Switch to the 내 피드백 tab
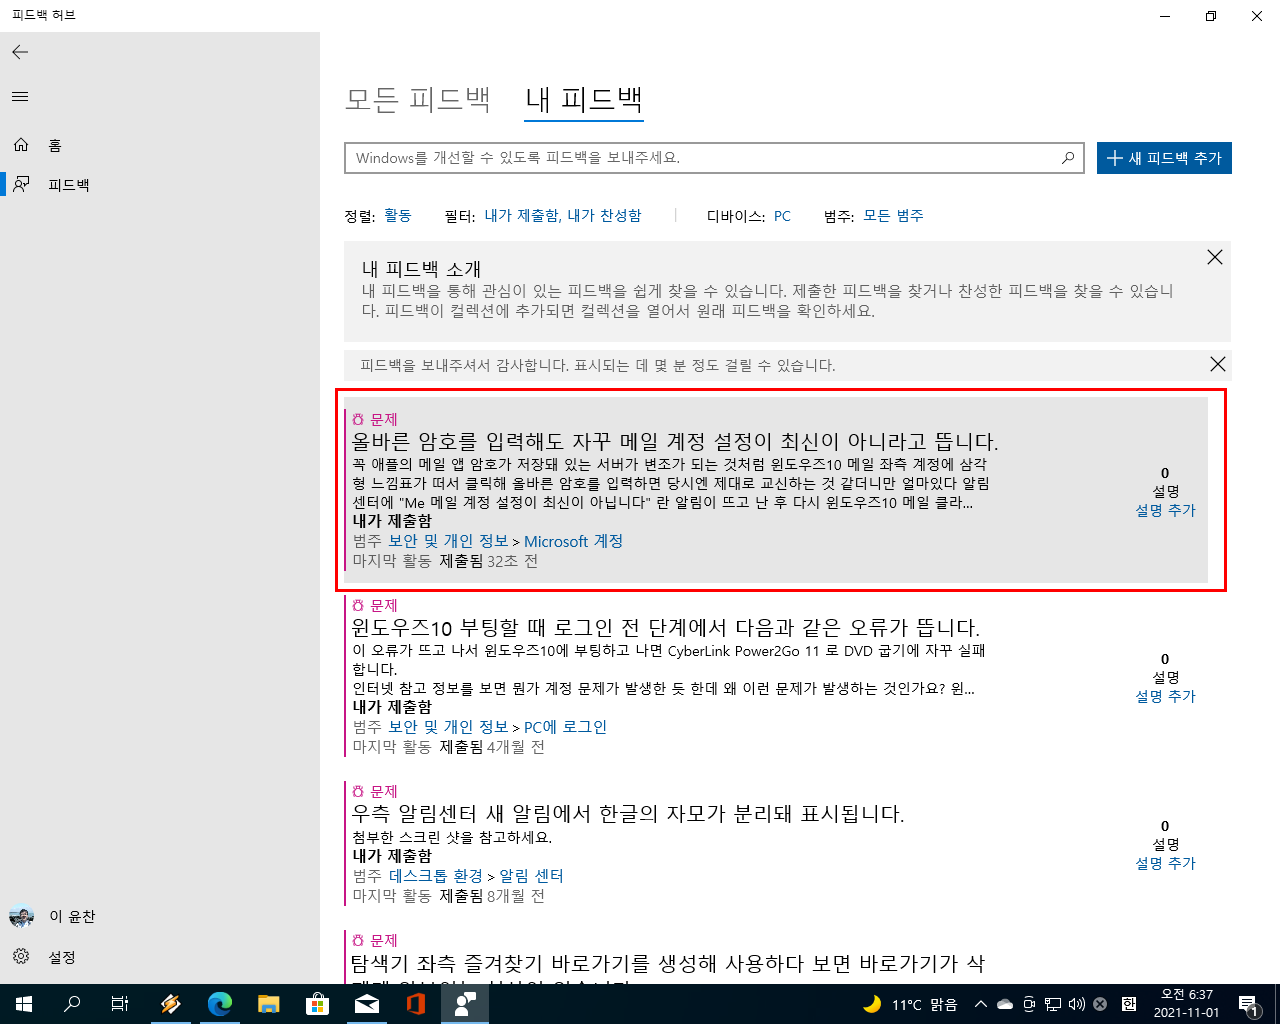 584,99
